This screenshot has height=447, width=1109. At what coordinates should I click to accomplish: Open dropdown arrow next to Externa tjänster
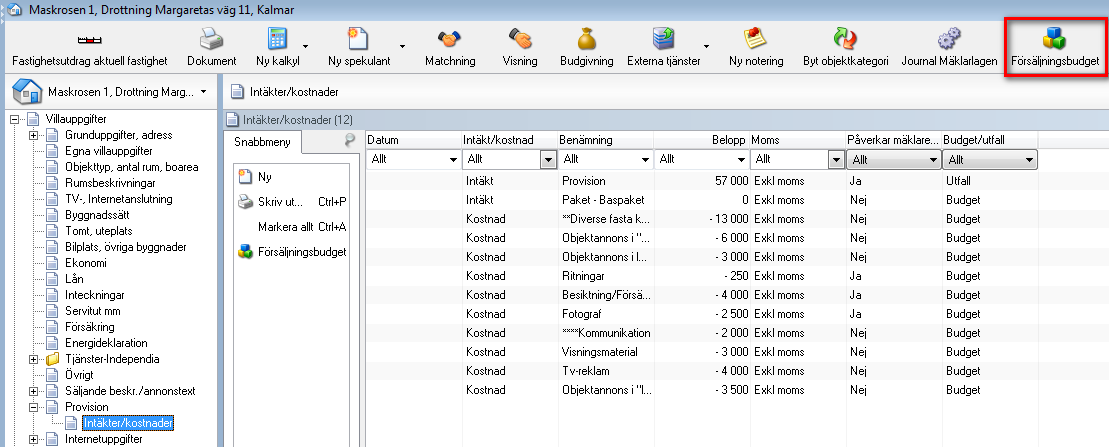pyautogui.click(x=707, y=47)
